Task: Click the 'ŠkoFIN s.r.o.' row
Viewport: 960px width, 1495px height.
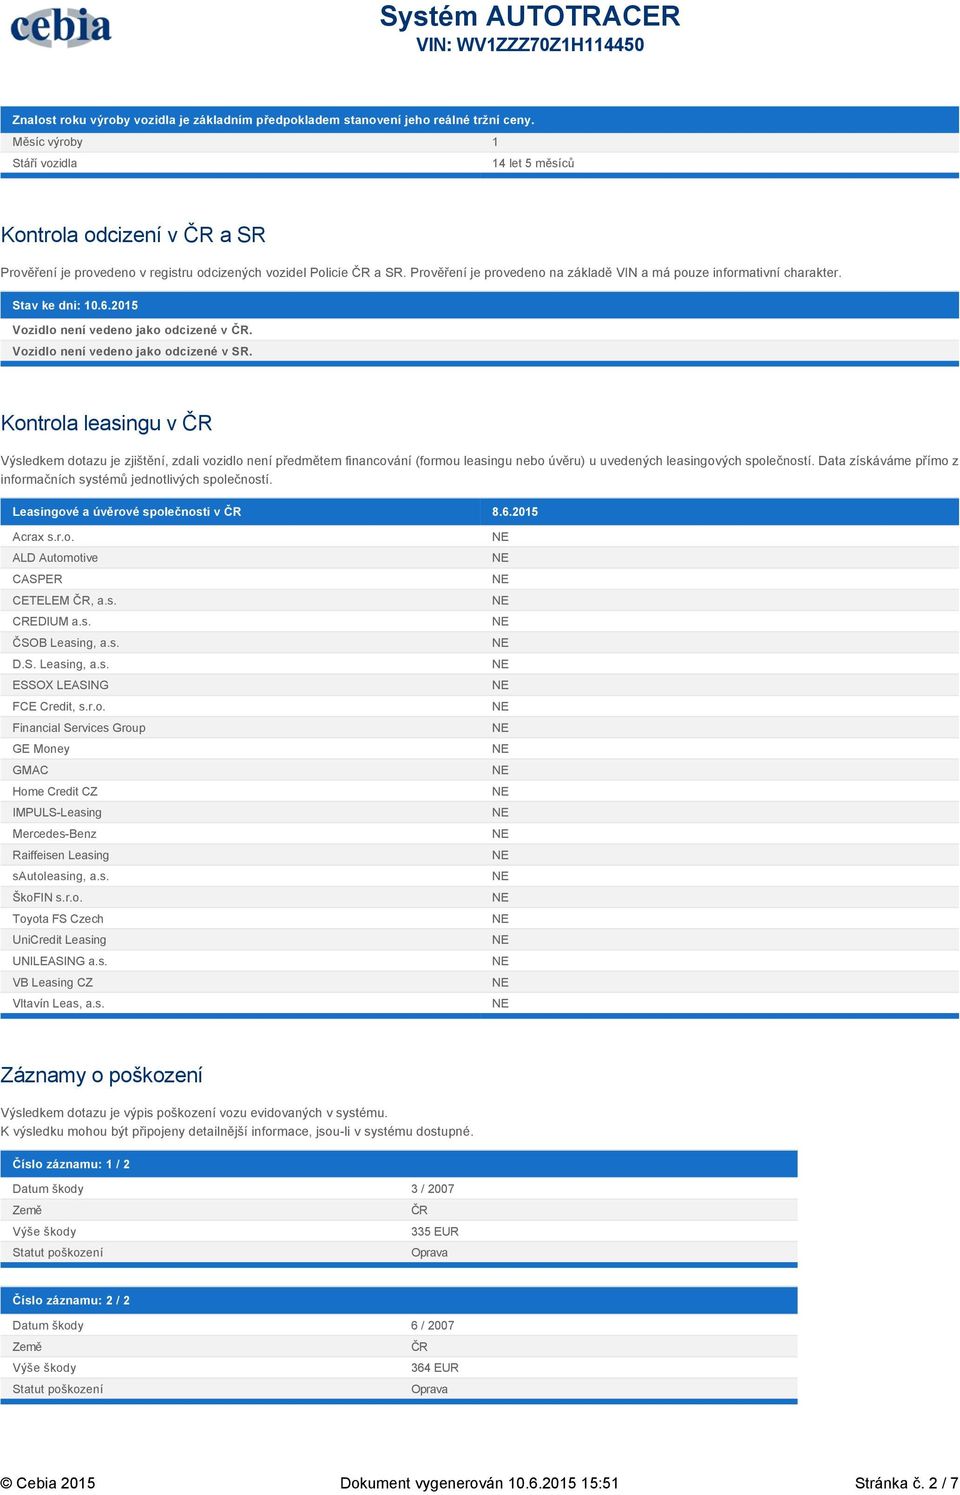Action: 480,897
